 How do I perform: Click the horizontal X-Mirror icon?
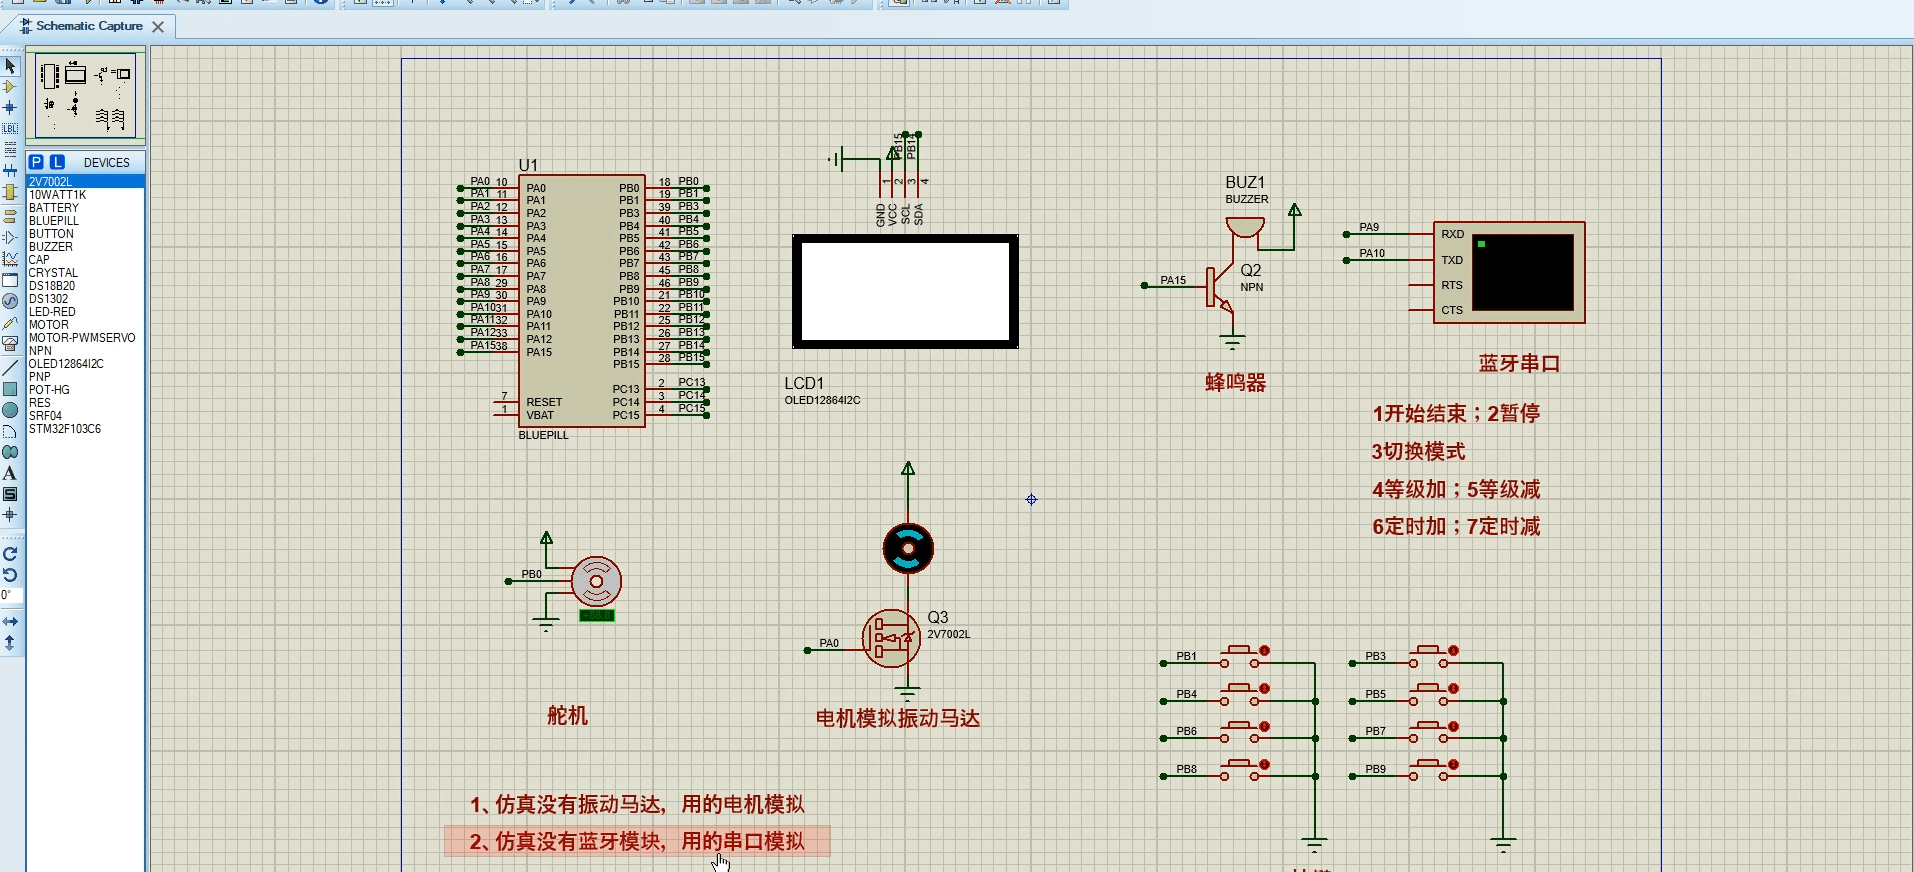[10, 622]
